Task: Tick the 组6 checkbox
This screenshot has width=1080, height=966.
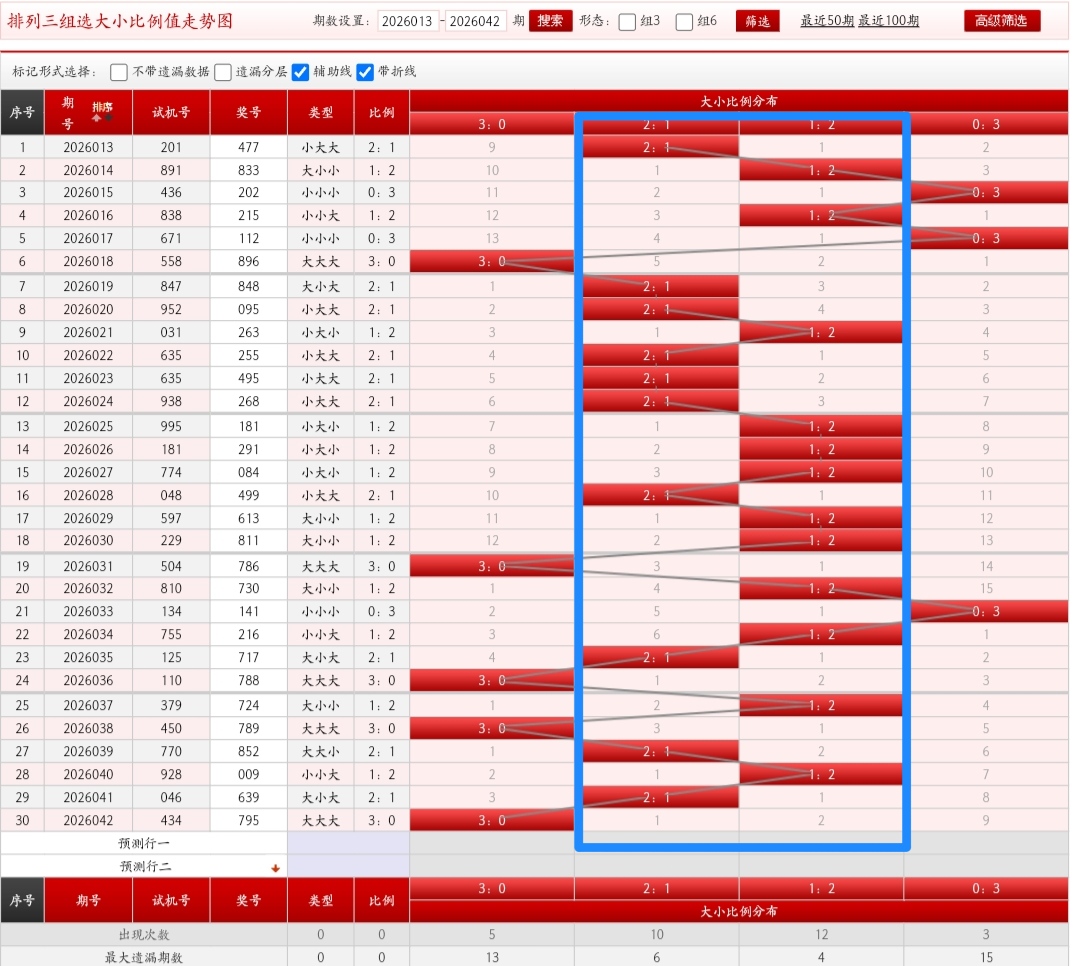Action: [684, 22]
